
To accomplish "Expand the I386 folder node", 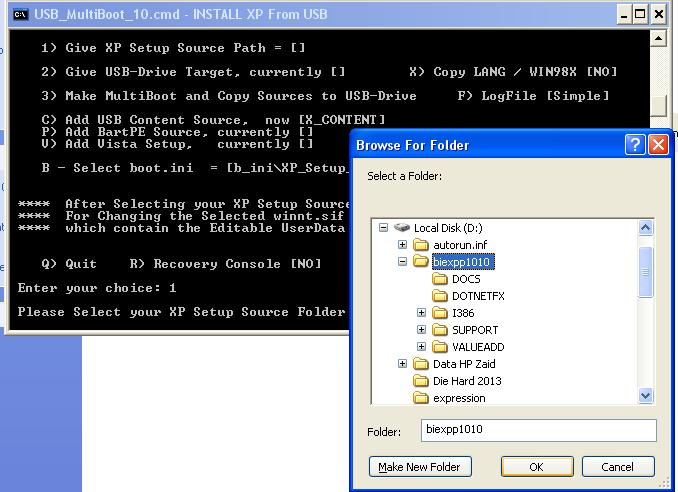I will click(421, 313).
